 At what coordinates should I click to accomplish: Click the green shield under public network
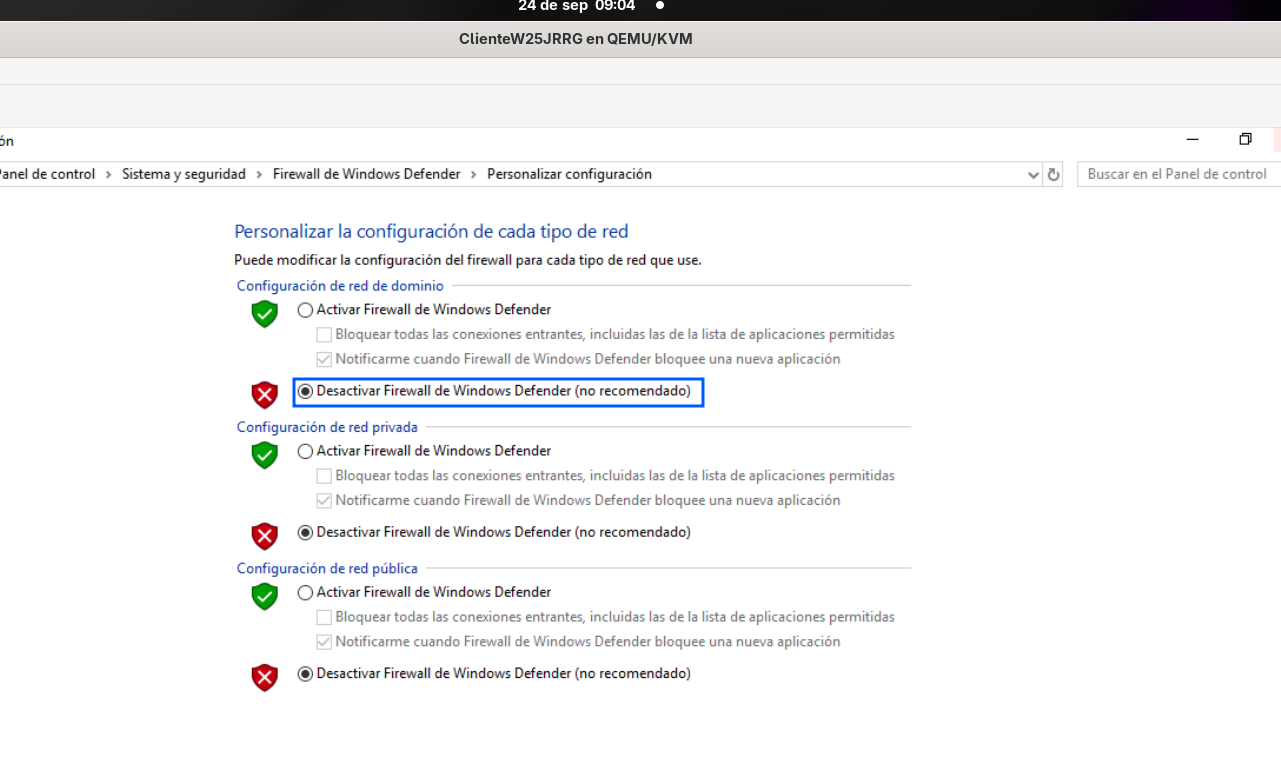pos(264,596)
